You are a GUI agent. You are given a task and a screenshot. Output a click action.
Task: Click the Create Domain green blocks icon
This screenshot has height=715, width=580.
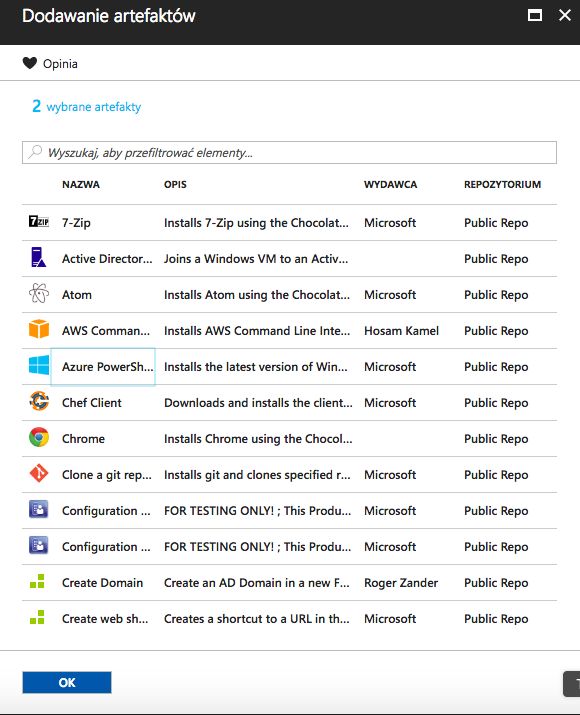point(37,581)
